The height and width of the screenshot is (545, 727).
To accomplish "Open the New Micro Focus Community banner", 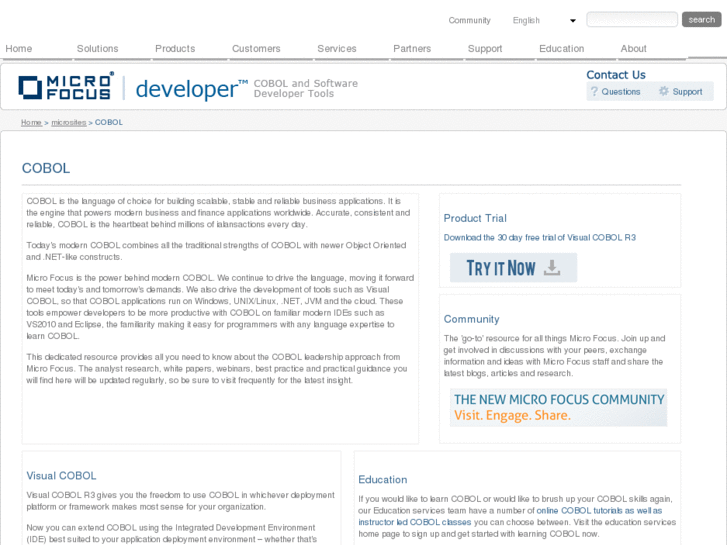I will 558,407.
